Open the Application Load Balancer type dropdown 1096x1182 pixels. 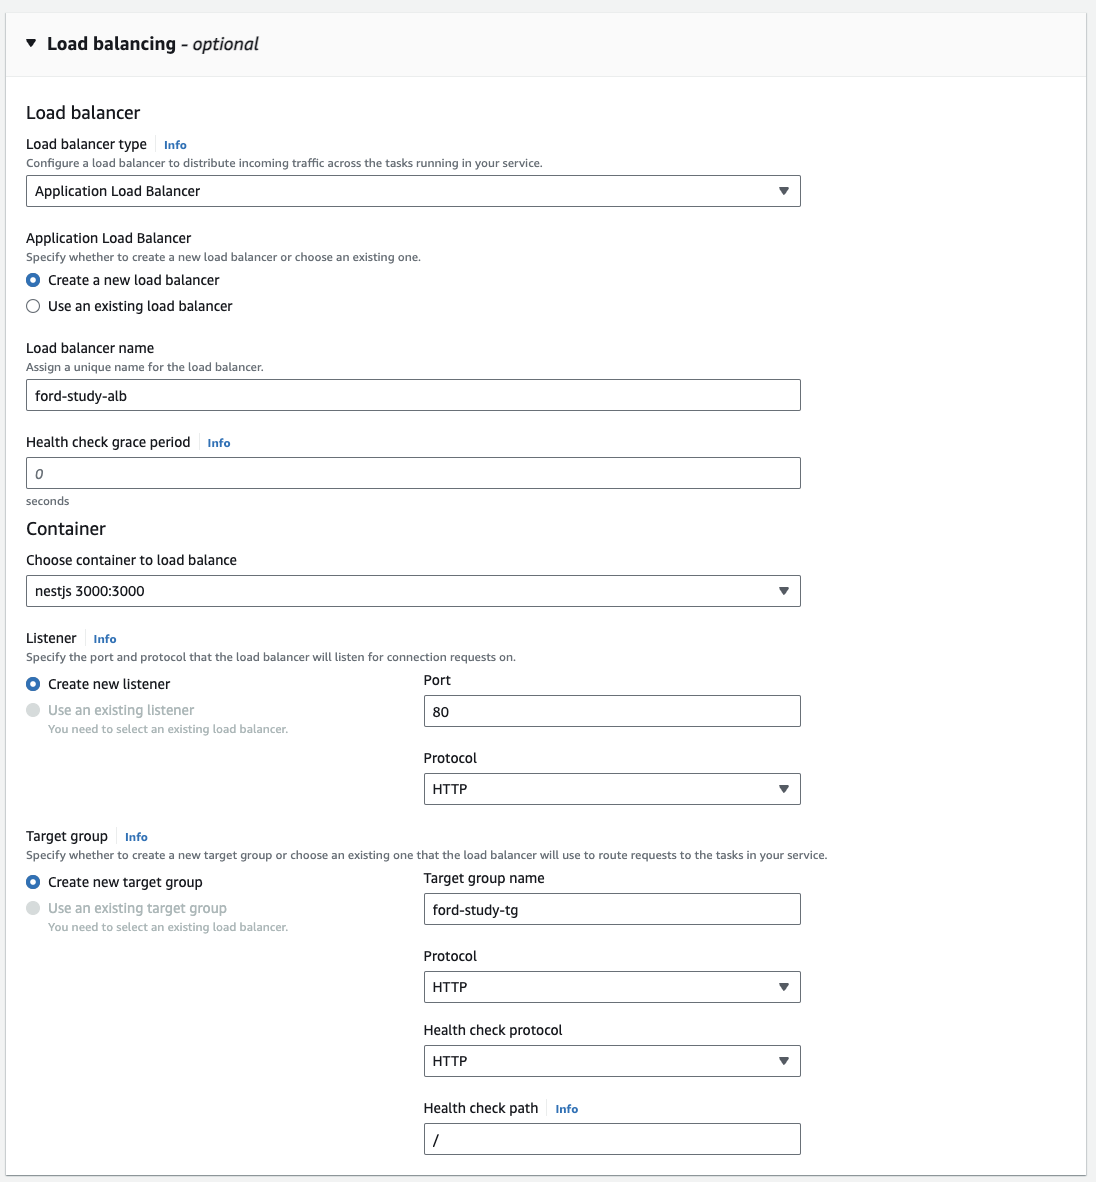413,191
